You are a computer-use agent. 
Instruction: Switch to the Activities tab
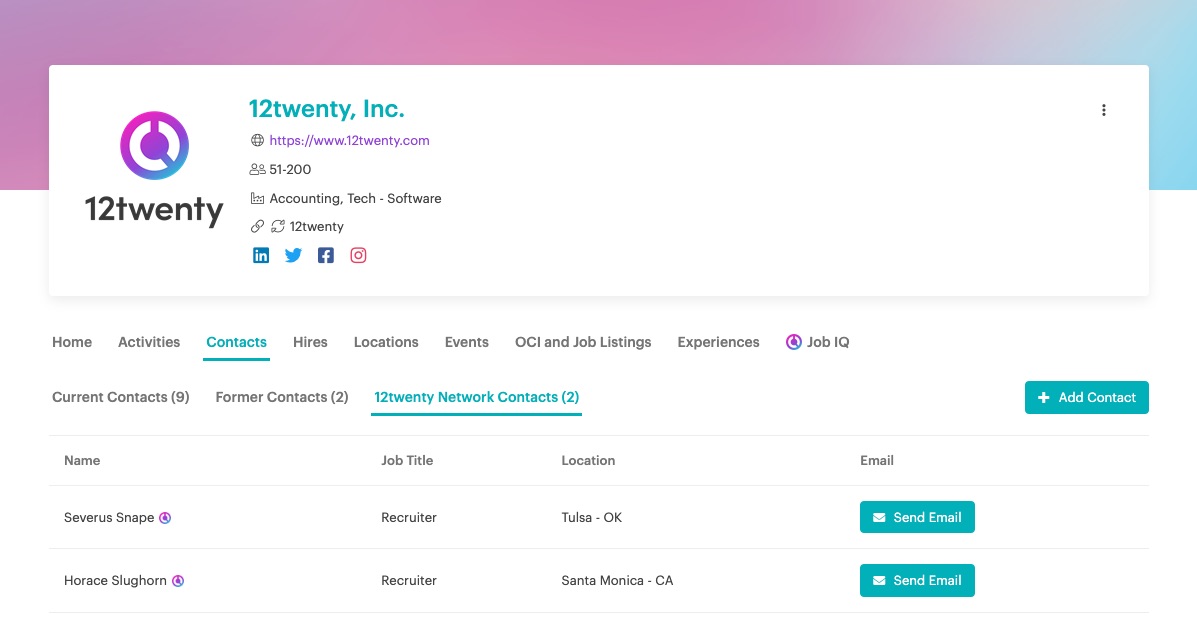click(x=149, y=342)
